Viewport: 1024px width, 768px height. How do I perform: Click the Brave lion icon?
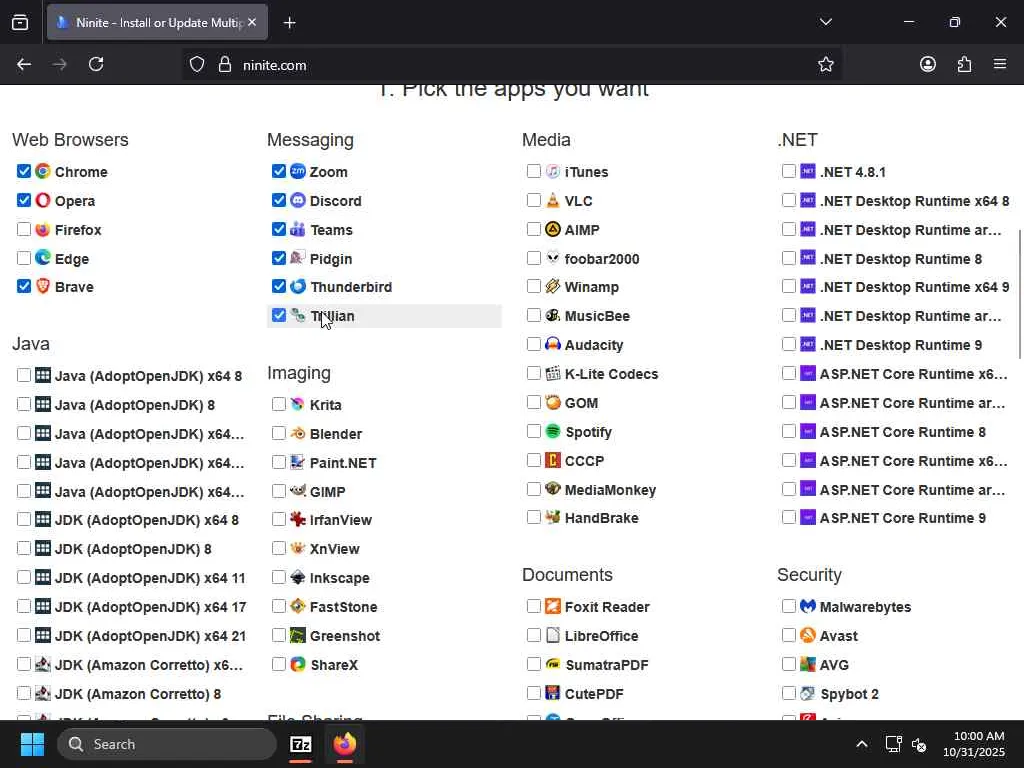pos(43,287)
